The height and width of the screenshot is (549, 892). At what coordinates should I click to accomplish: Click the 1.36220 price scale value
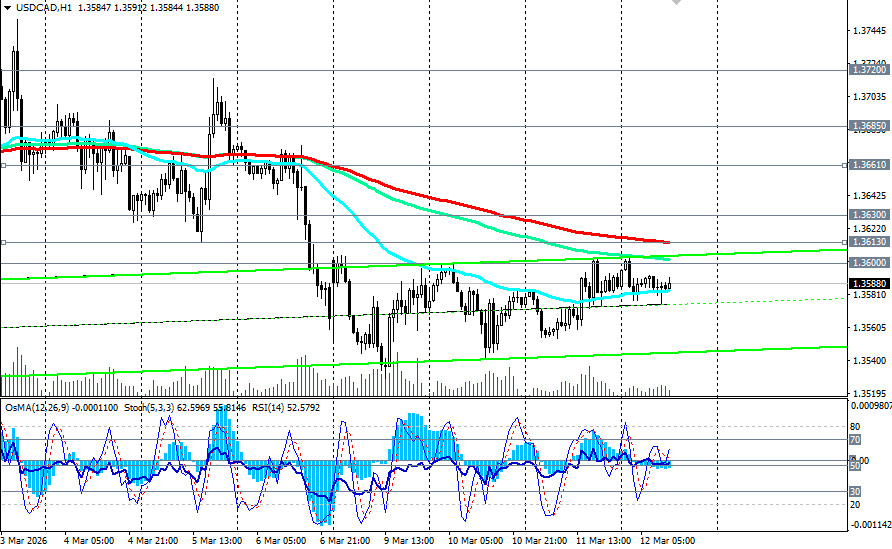tap(870, 229)
